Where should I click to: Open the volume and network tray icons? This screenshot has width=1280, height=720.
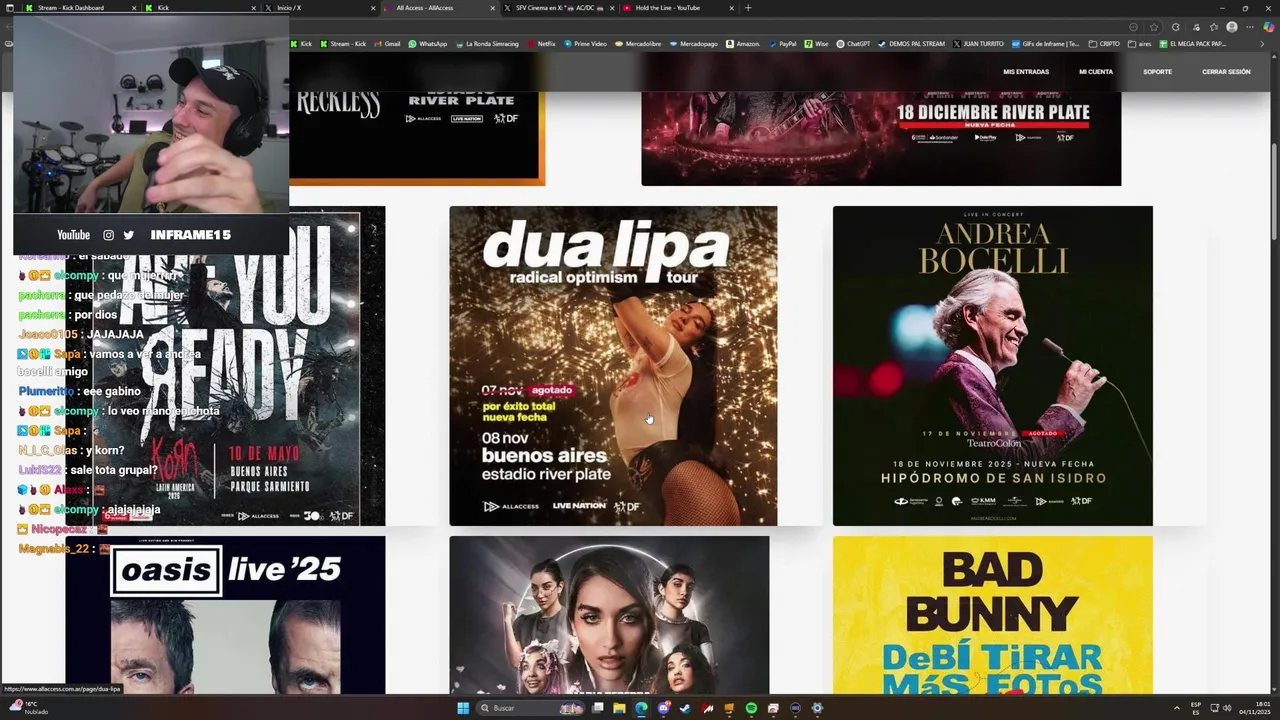[1221, 708]
